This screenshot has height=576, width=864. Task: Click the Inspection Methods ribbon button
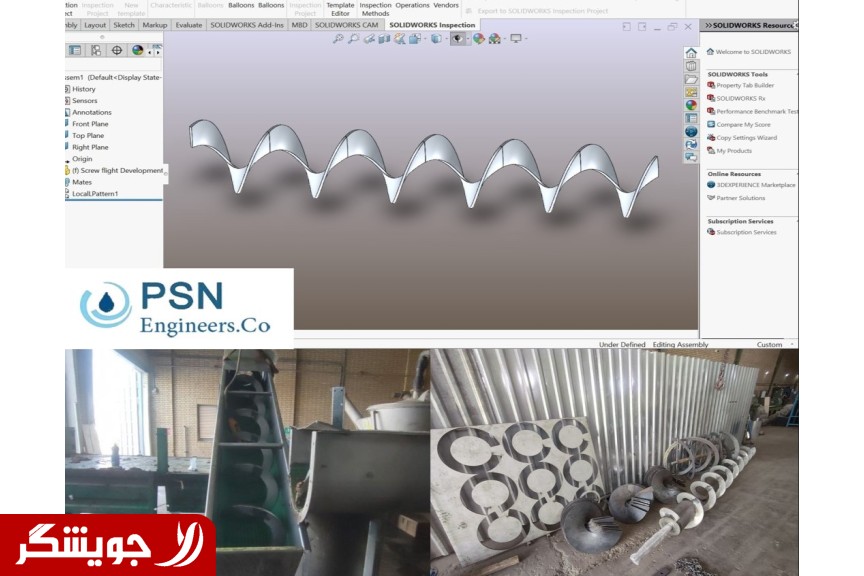click(375, 9)
